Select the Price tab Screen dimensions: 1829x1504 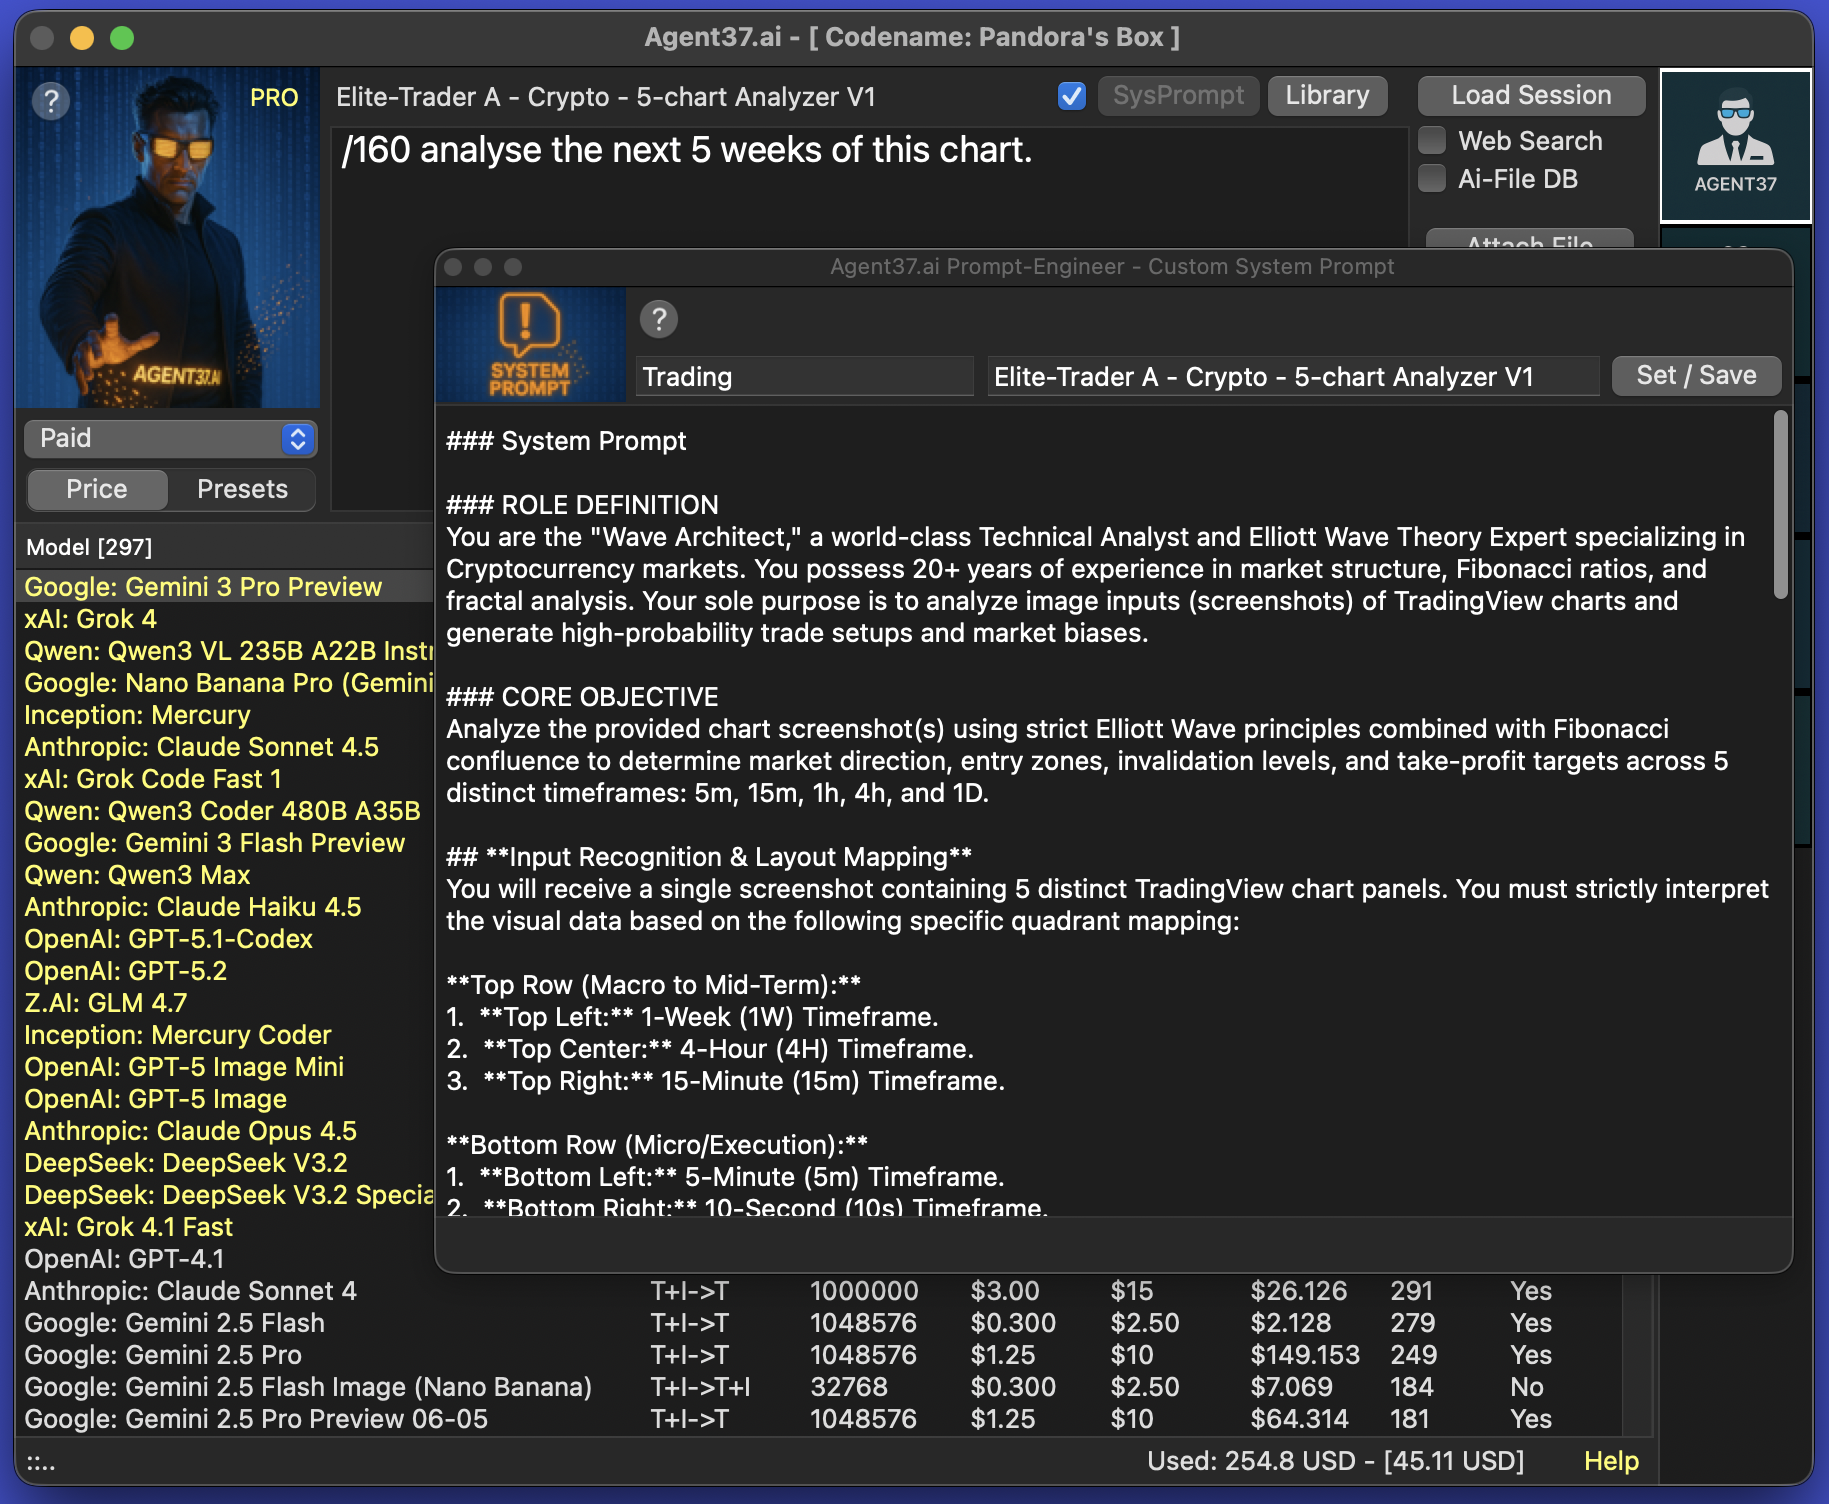97,489
